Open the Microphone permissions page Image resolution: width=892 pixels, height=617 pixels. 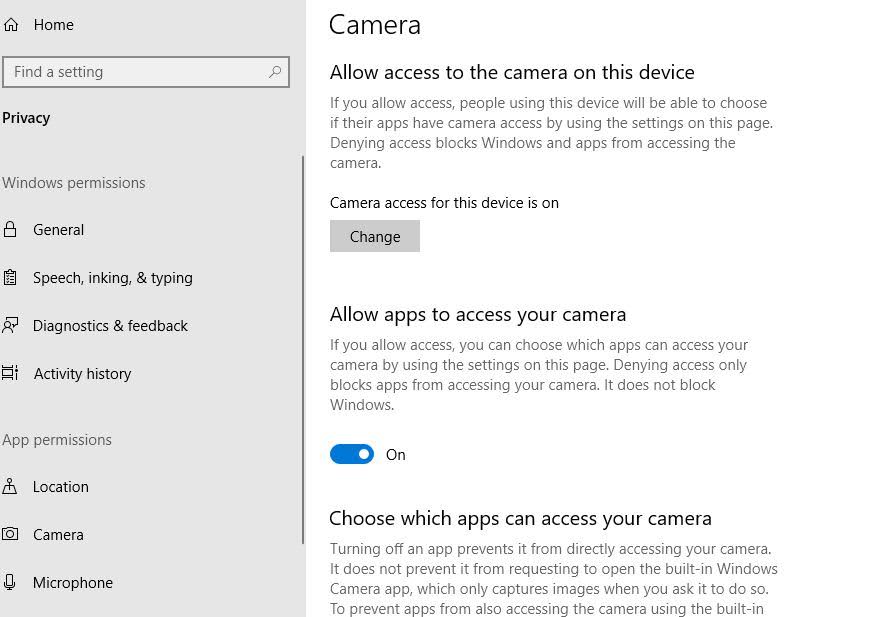click(x=73, y=583)
